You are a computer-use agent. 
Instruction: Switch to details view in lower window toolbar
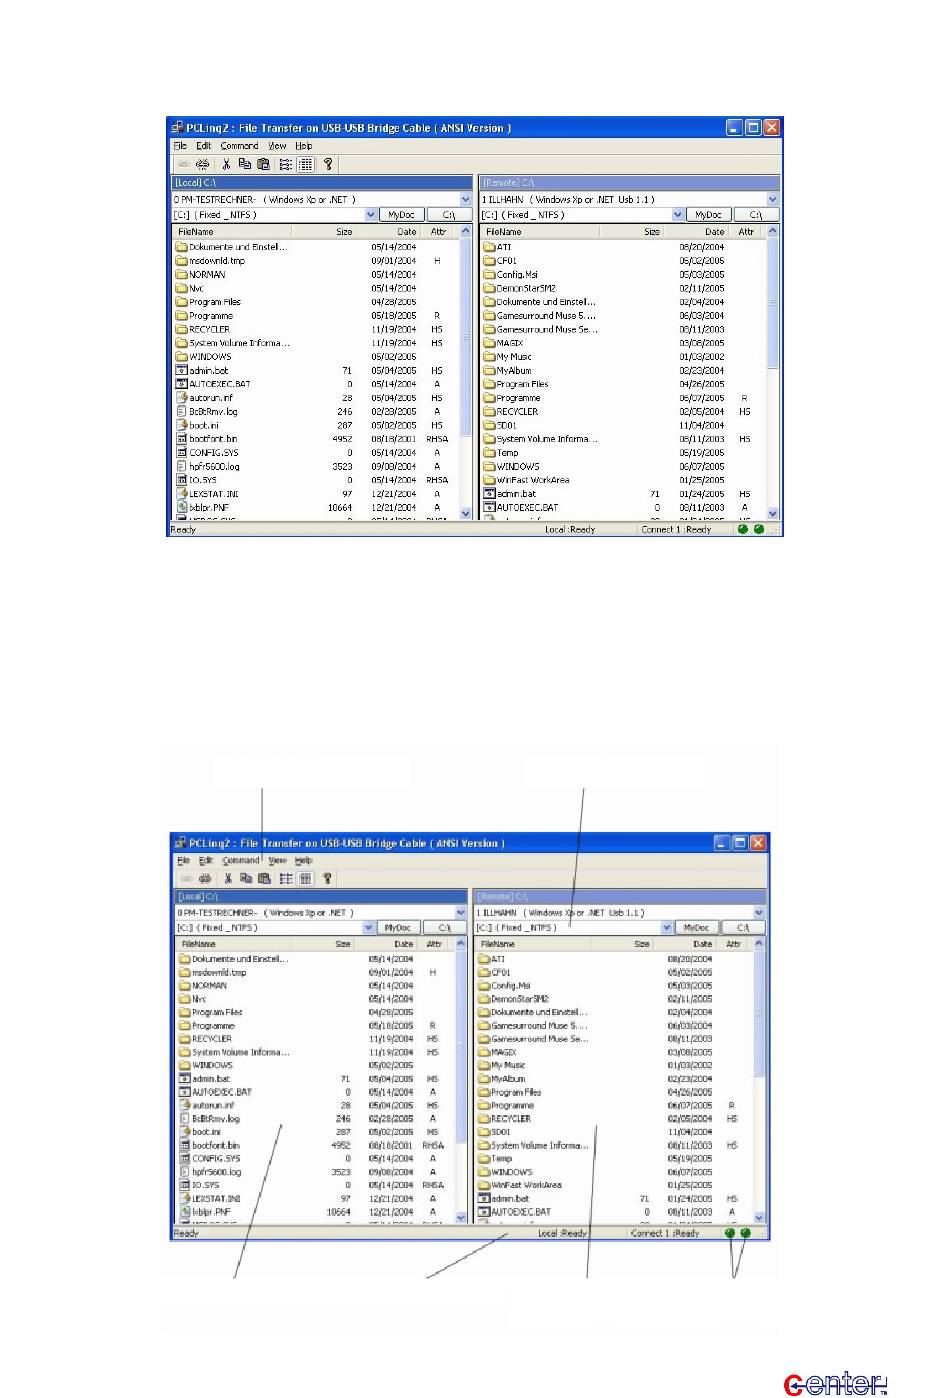[x=306, y=878]
